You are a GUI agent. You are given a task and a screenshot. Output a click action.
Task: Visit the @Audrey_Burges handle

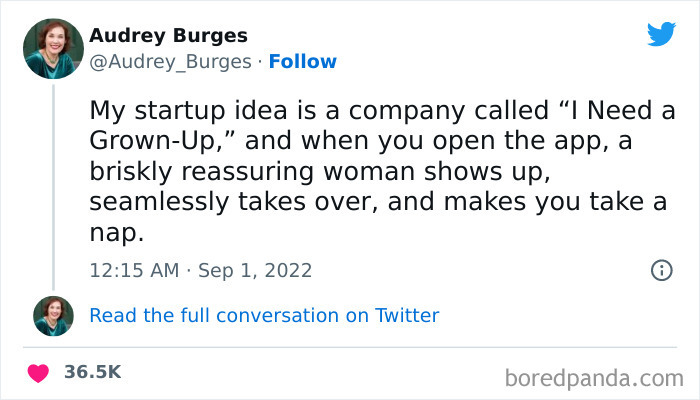point(170,62)
